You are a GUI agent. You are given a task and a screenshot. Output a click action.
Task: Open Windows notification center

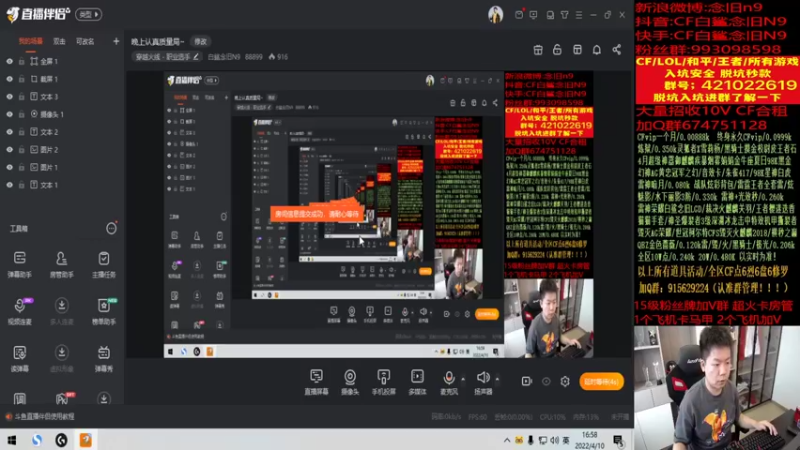point(619,440)
